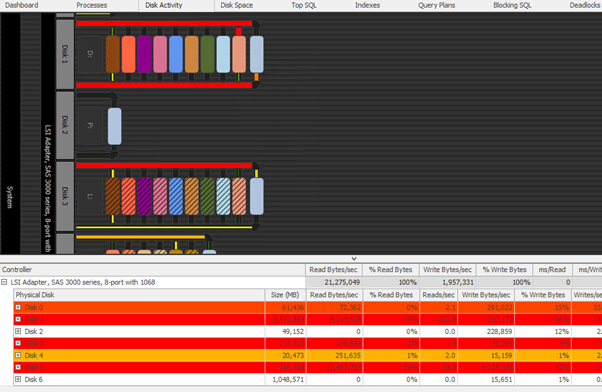Expand the Disk 0 row
Viewport: 602px width, 392px height.
click(18, 307)
